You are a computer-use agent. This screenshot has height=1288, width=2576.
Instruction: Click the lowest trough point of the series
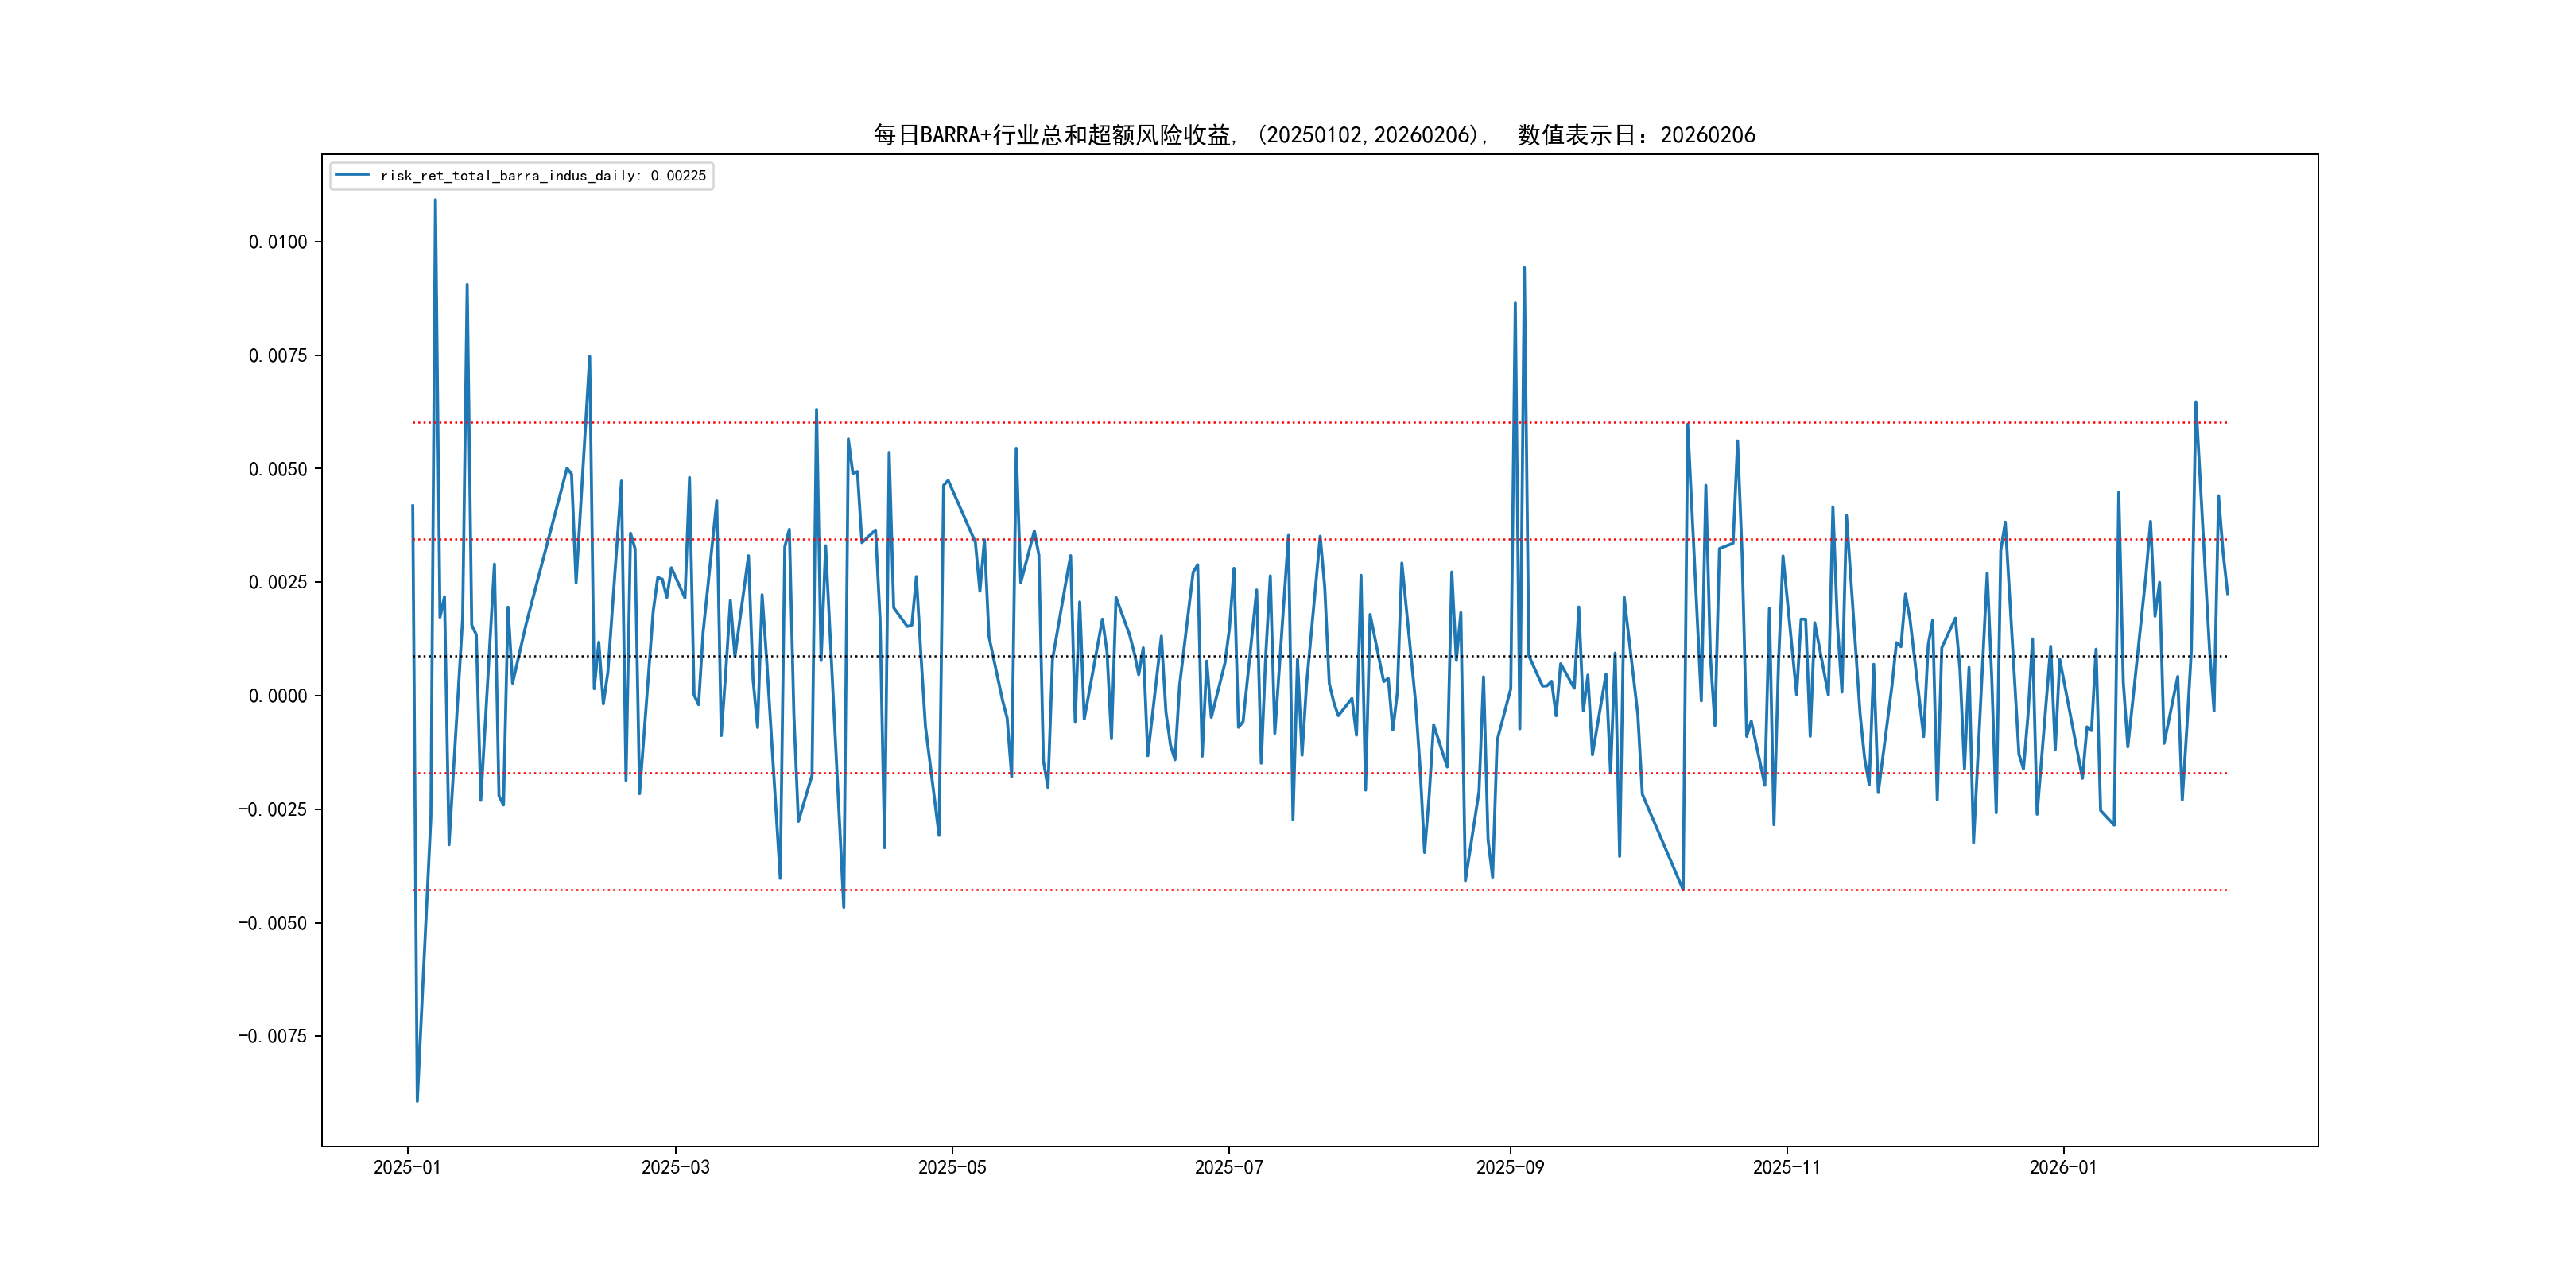click(417, 1101)
